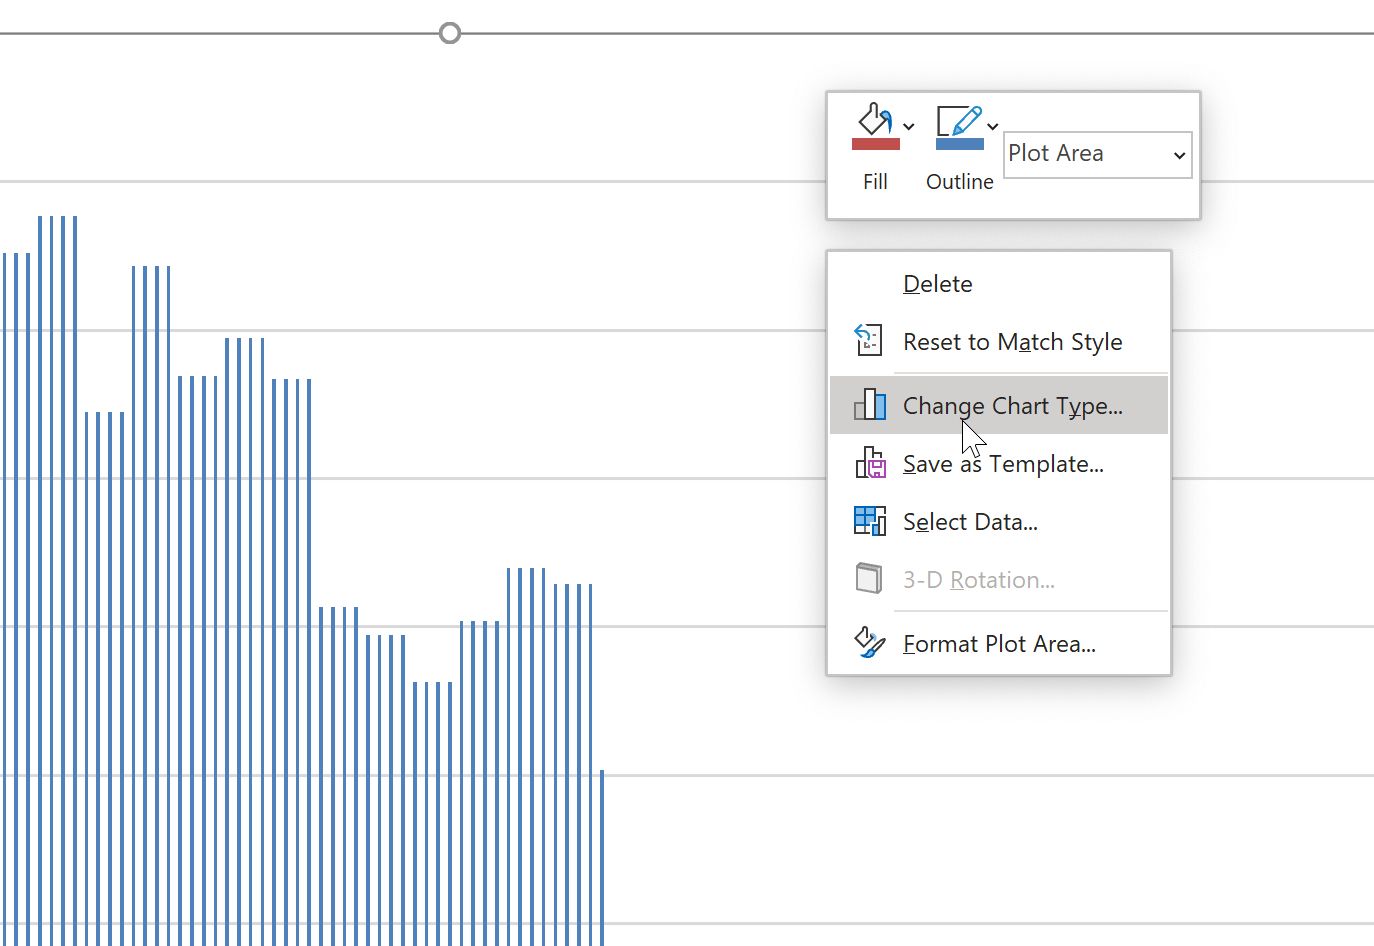Click the Outline label text

960,182
